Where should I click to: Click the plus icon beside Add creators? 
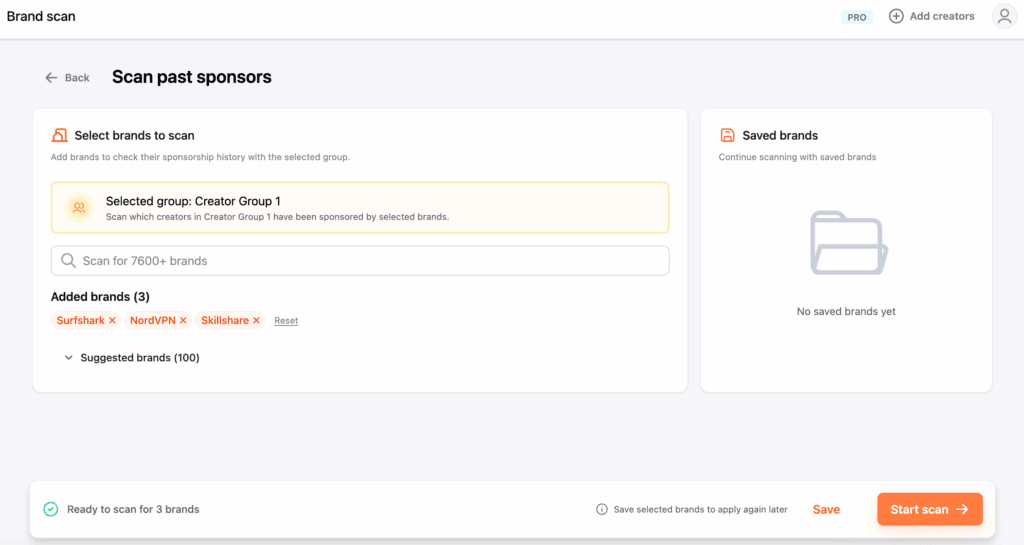point(896,16)
